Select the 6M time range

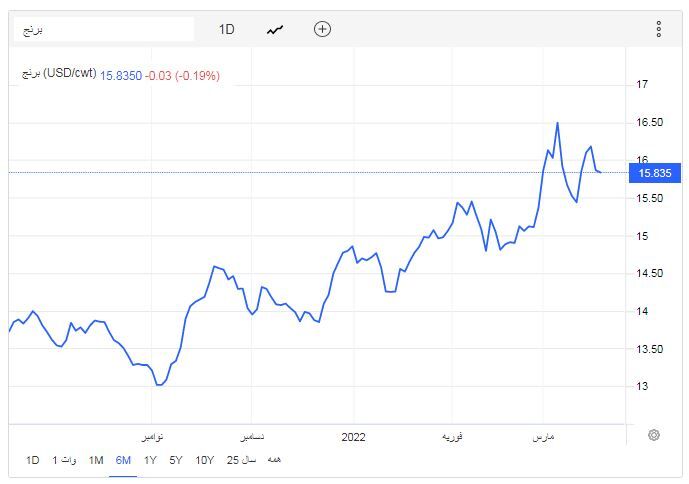click(x=123, y=460)
